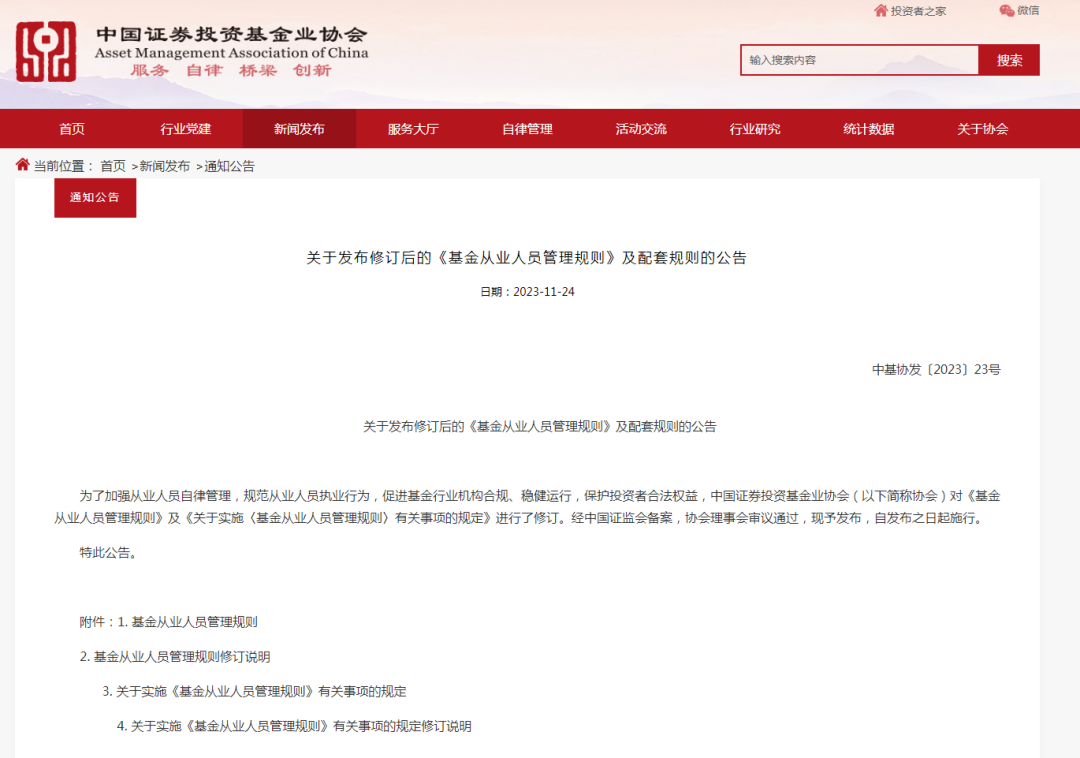Viewport: 1080px width, 758px height.
Task: Navigate to 首页 in the top menu
Action: click(x=71, y=129)
